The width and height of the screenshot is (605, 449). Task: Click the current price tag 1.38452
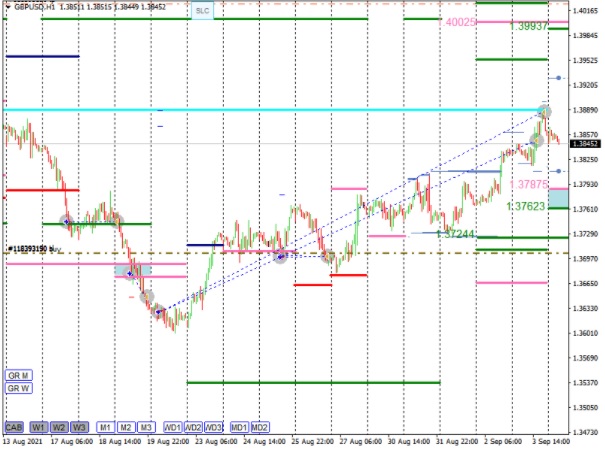coord(584,144)
